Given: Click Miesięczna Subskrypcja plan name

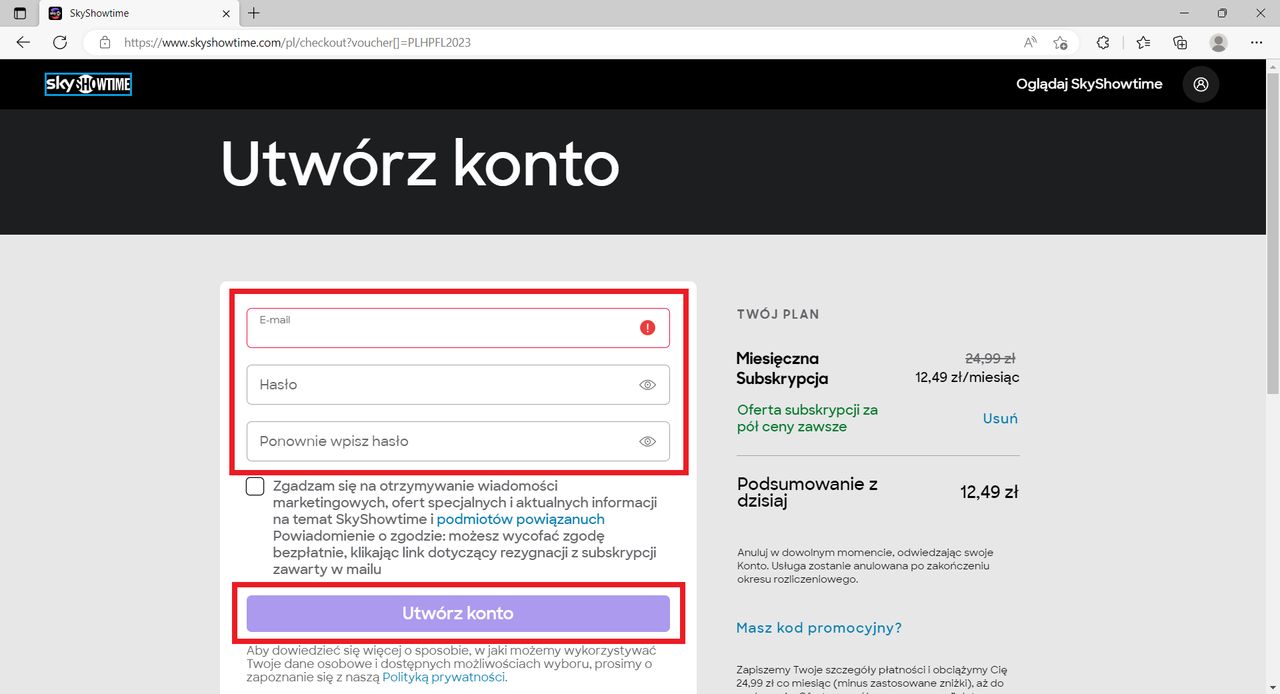Looking at the screenshot, I should pyautogui.click(x=782, y=368).
